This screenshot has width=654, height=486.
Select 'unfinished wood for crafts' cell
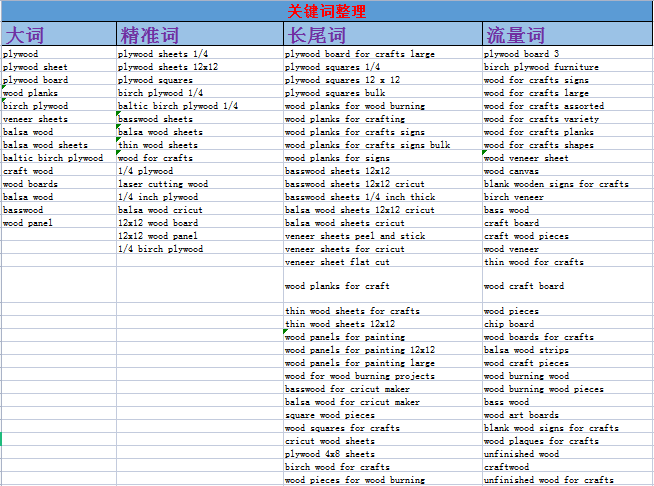tap(567, 480)
